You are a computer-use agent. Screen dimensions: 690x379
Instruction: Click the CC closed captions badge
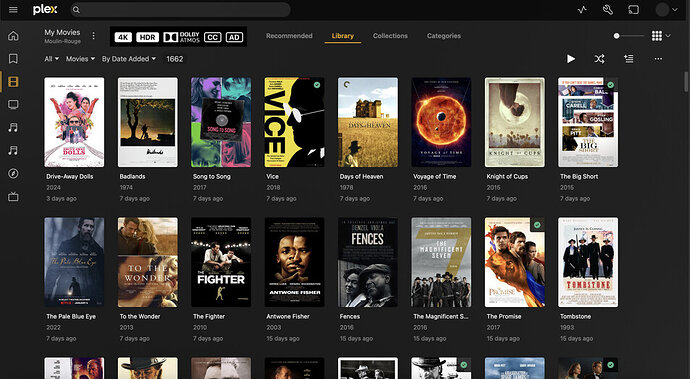pyautogui.click(x=212, y=37)
